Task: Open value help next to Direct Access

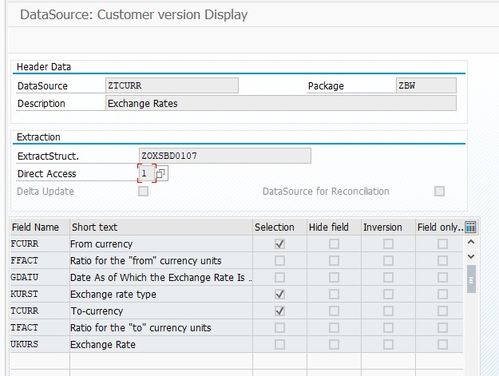Action: click(x=161, y=174)
